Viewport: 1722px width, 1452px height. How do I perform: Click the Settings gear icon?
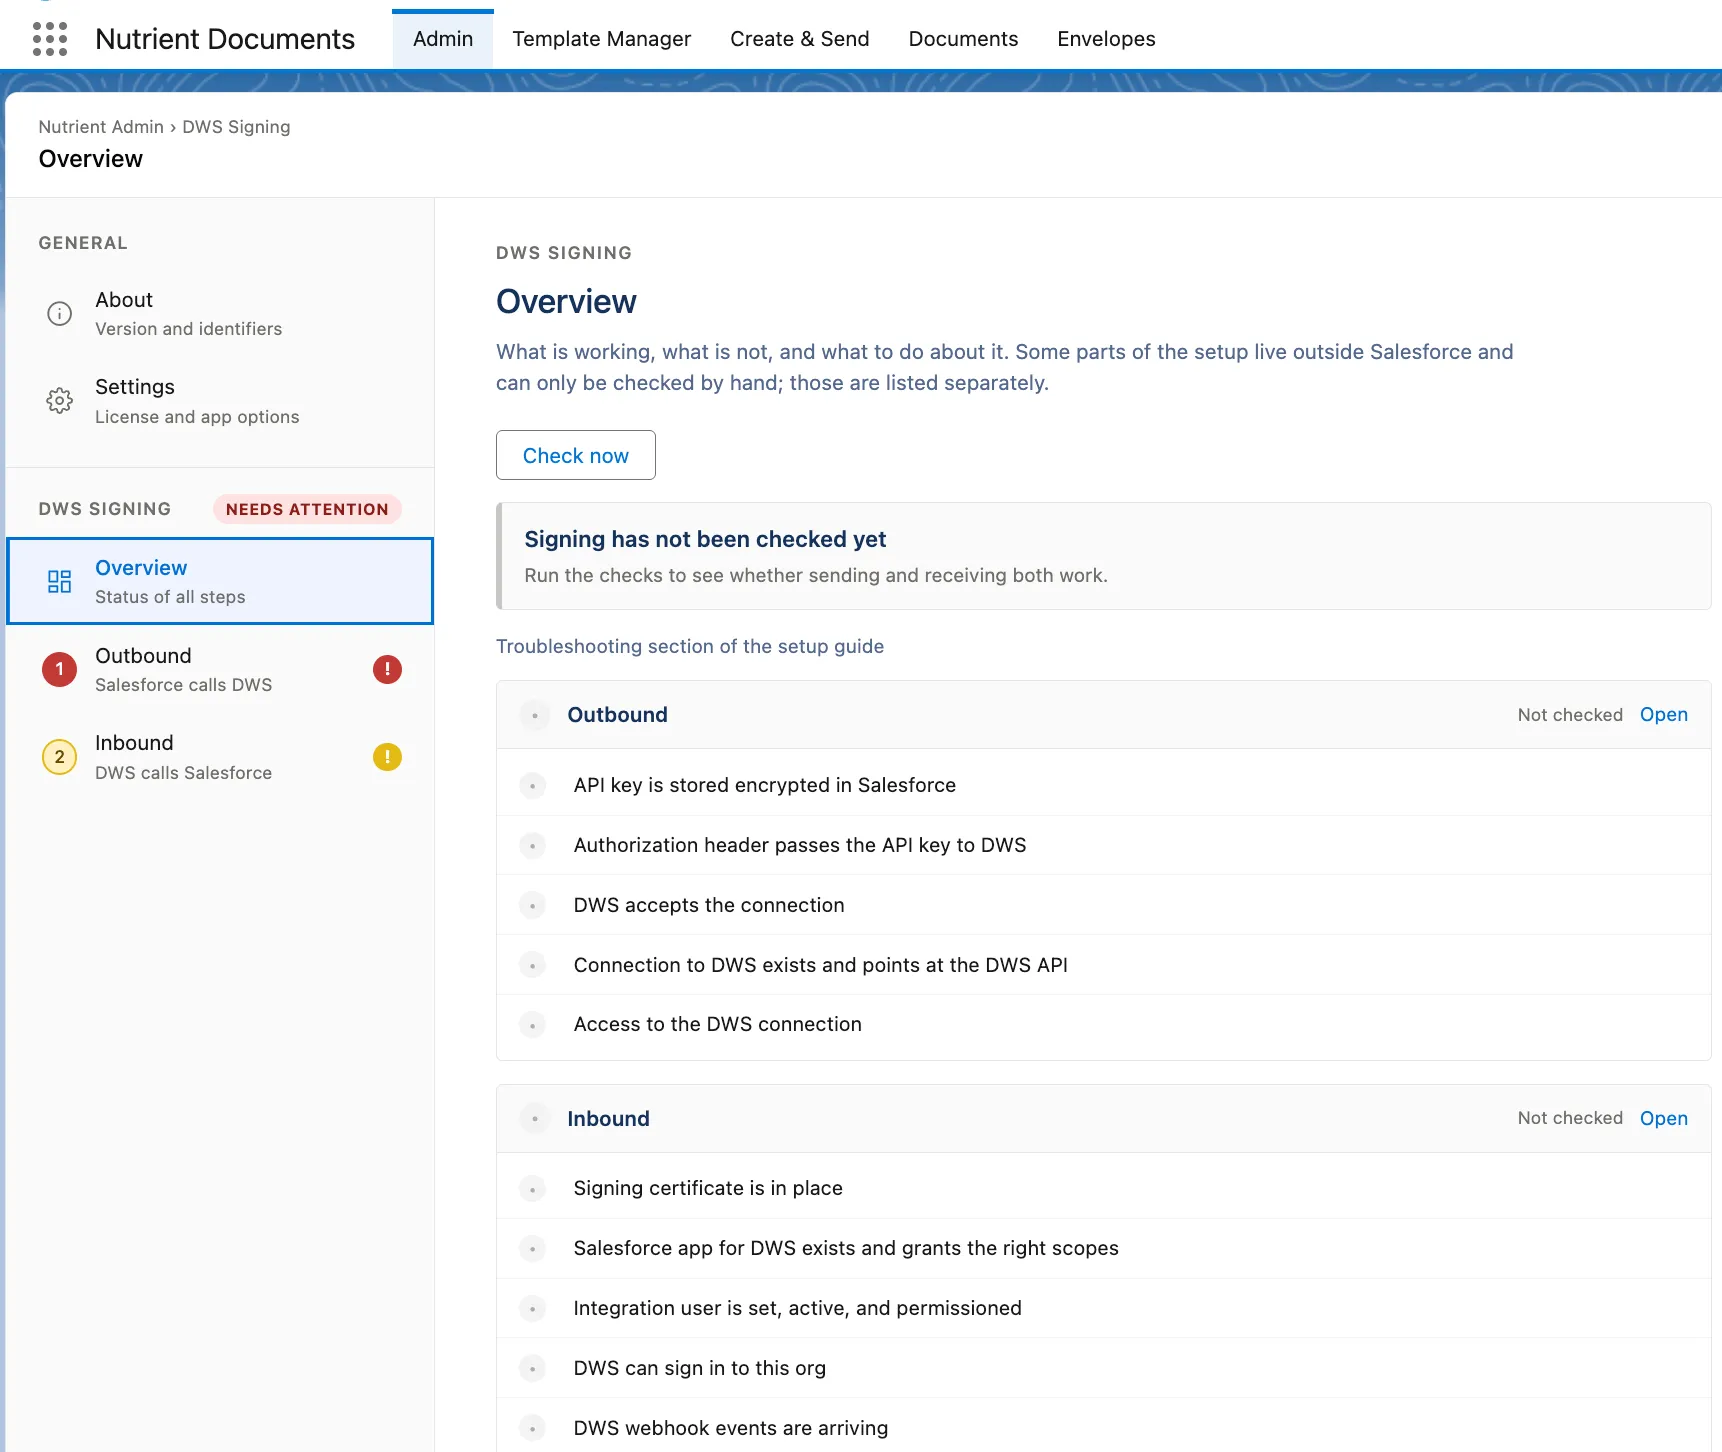60,401
